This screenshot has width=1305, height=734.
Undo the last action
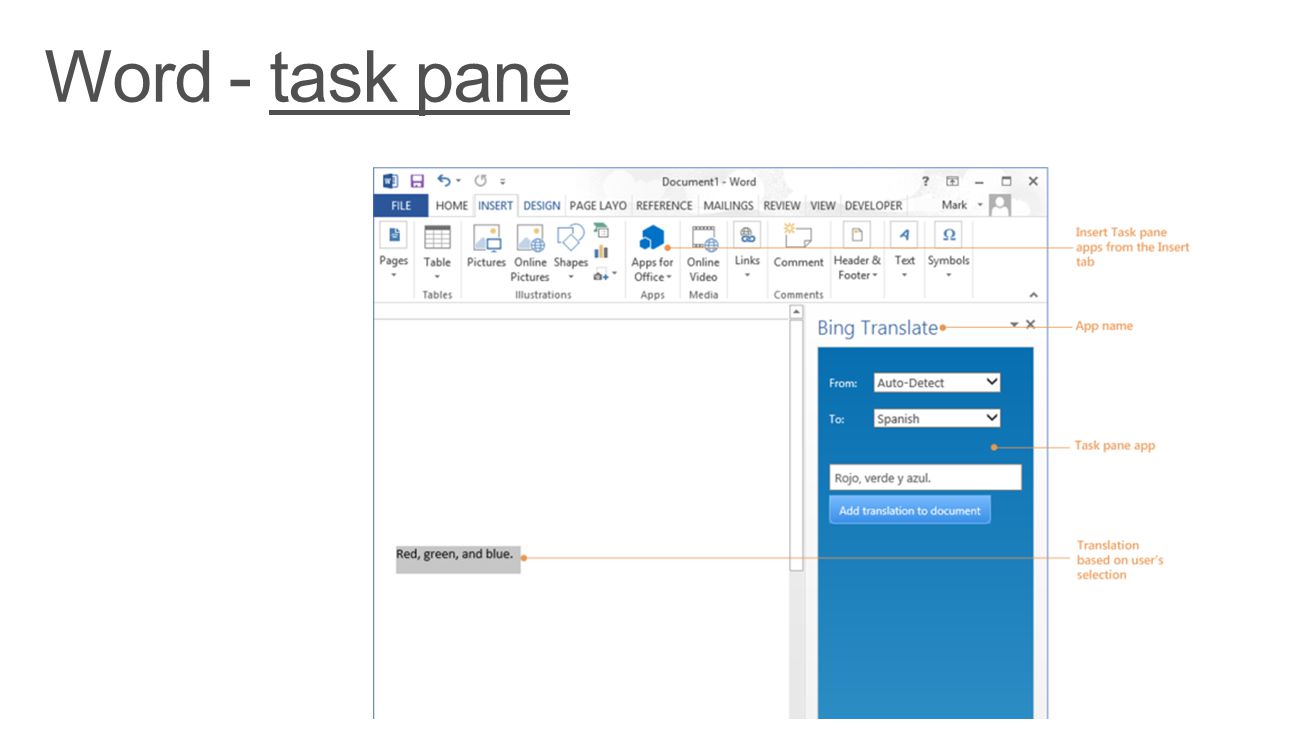pos(445,181)
